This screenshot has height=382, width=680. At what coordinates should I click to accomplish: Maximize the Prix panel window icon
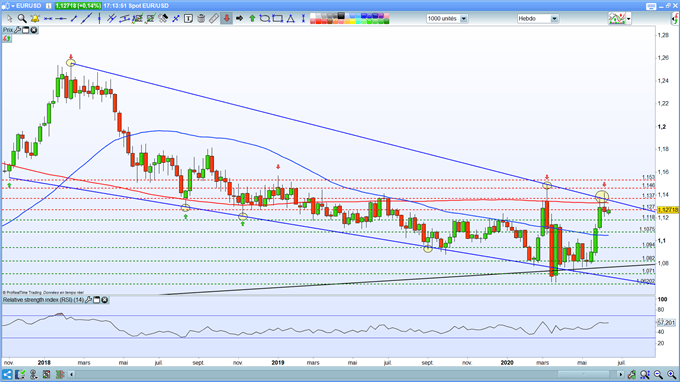[x=26, y=30]
